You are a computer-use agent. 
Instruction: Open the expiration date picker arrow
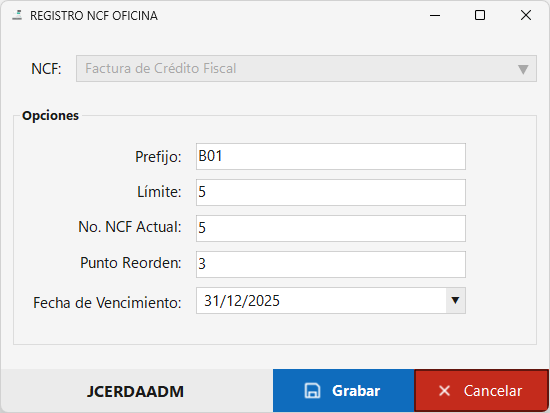(x=455, y=300)
